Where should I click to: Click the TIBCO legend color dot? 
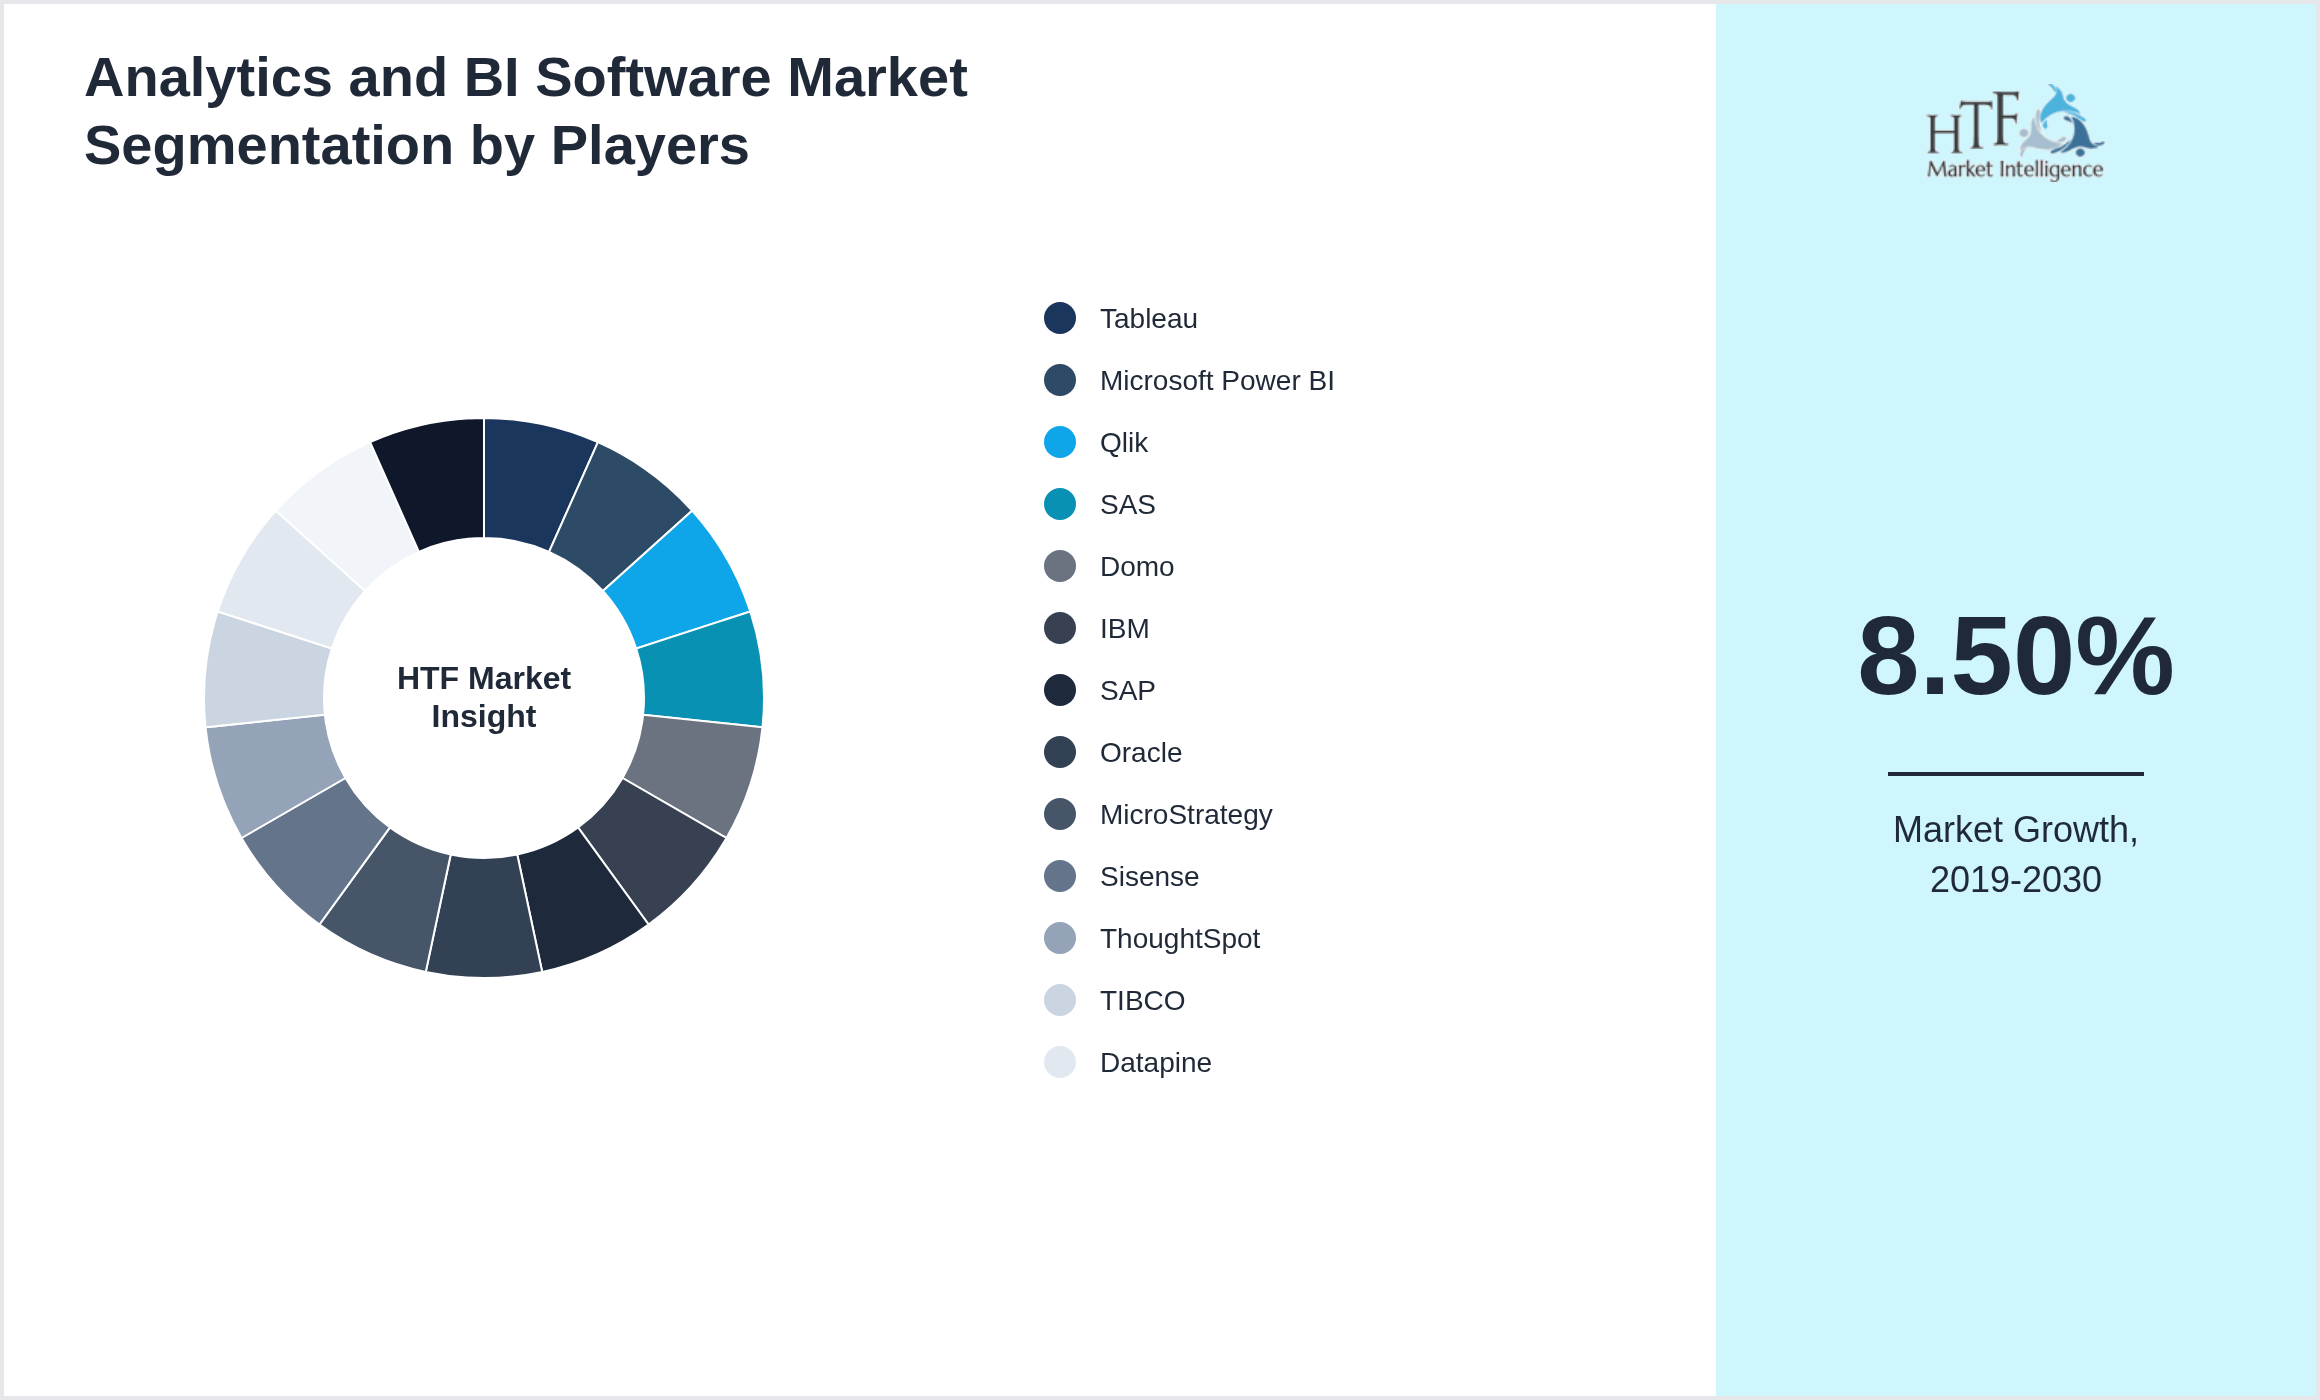[1060, 1000]
